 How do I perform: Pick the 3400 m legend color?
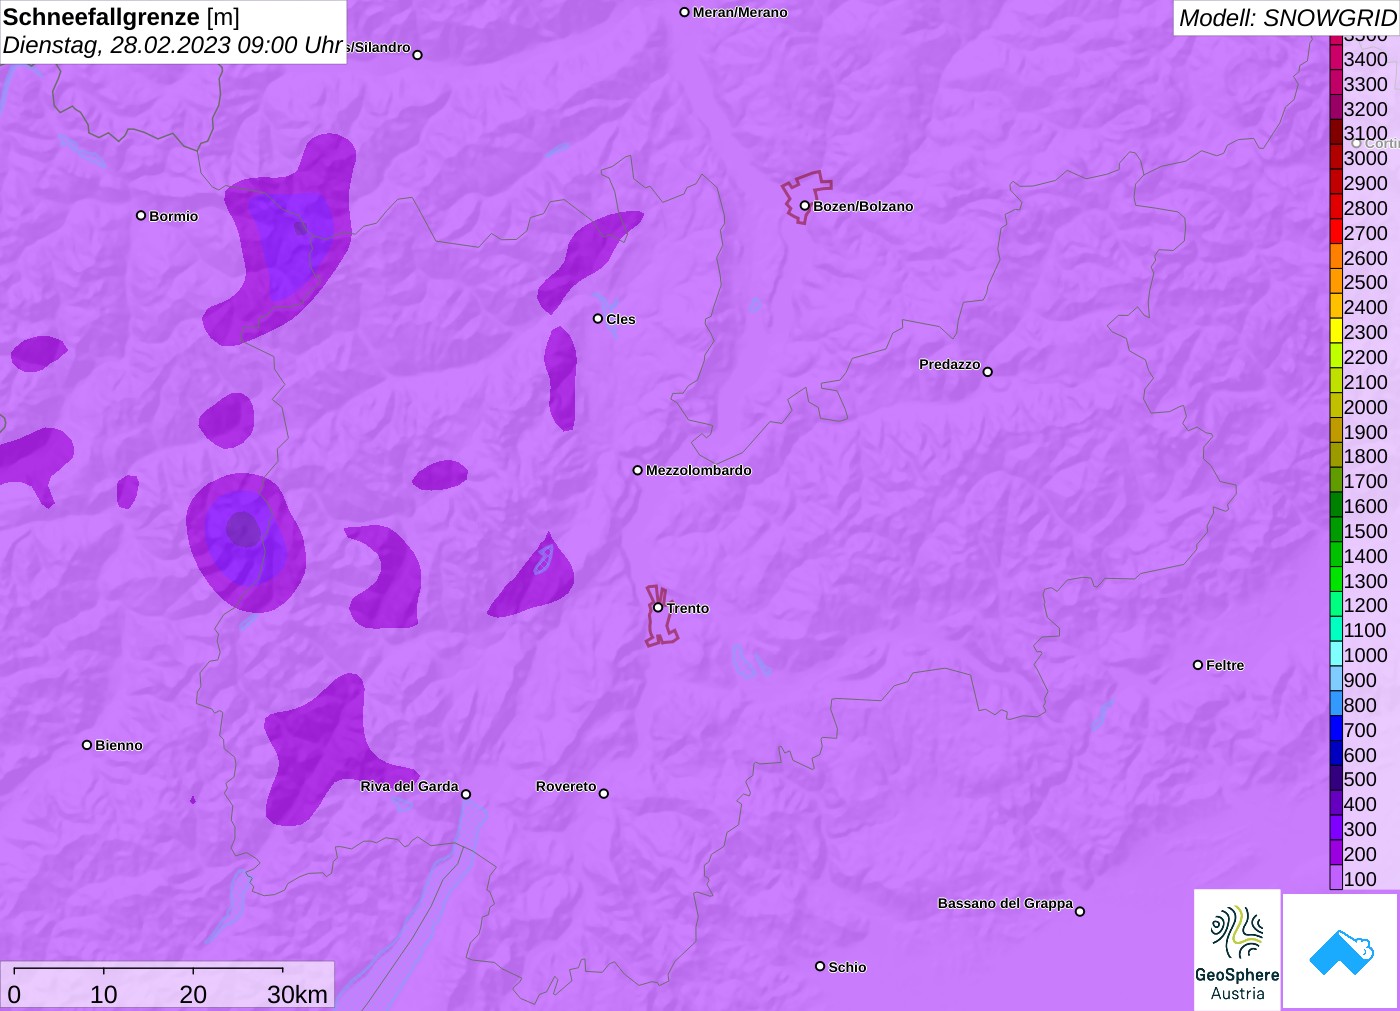(x=1336, y=58)
